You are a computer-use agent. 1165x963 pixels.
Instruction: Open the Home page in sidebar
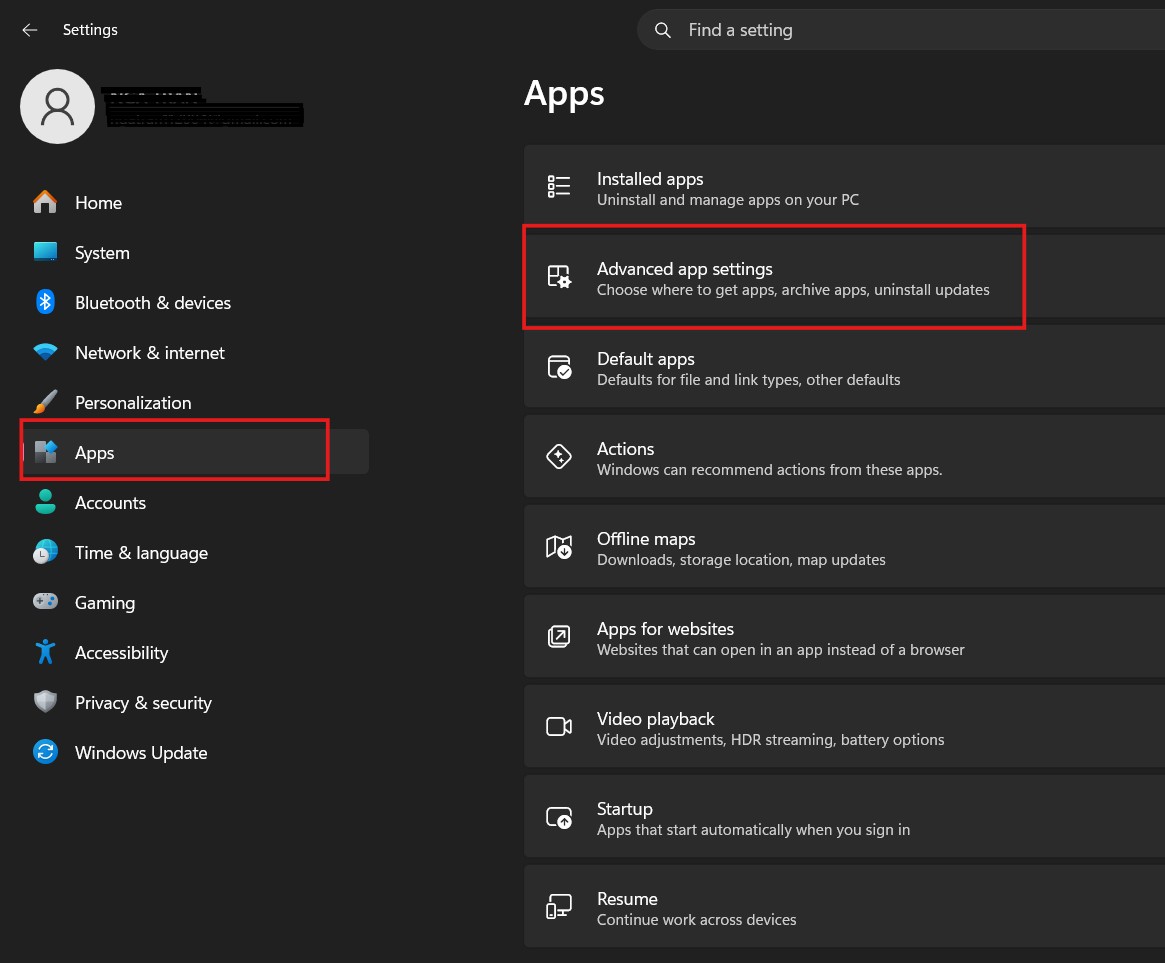pos(98,203)
